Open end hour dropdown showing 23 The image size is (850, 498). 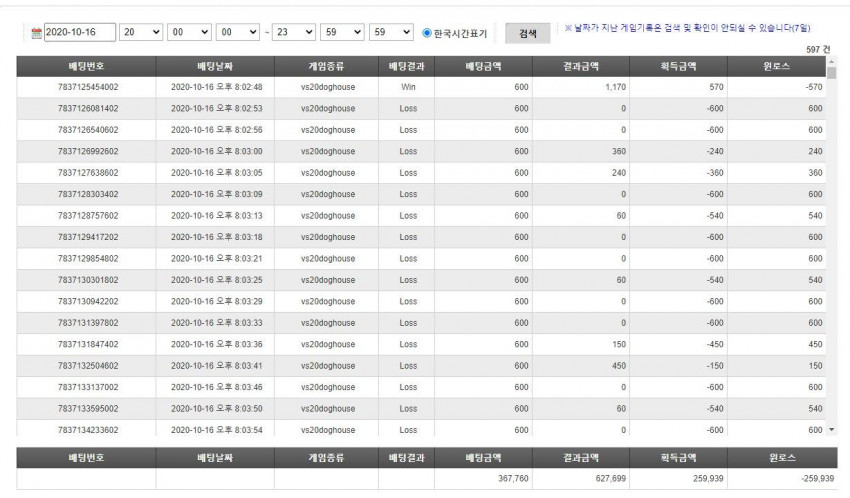click(293, 33)
